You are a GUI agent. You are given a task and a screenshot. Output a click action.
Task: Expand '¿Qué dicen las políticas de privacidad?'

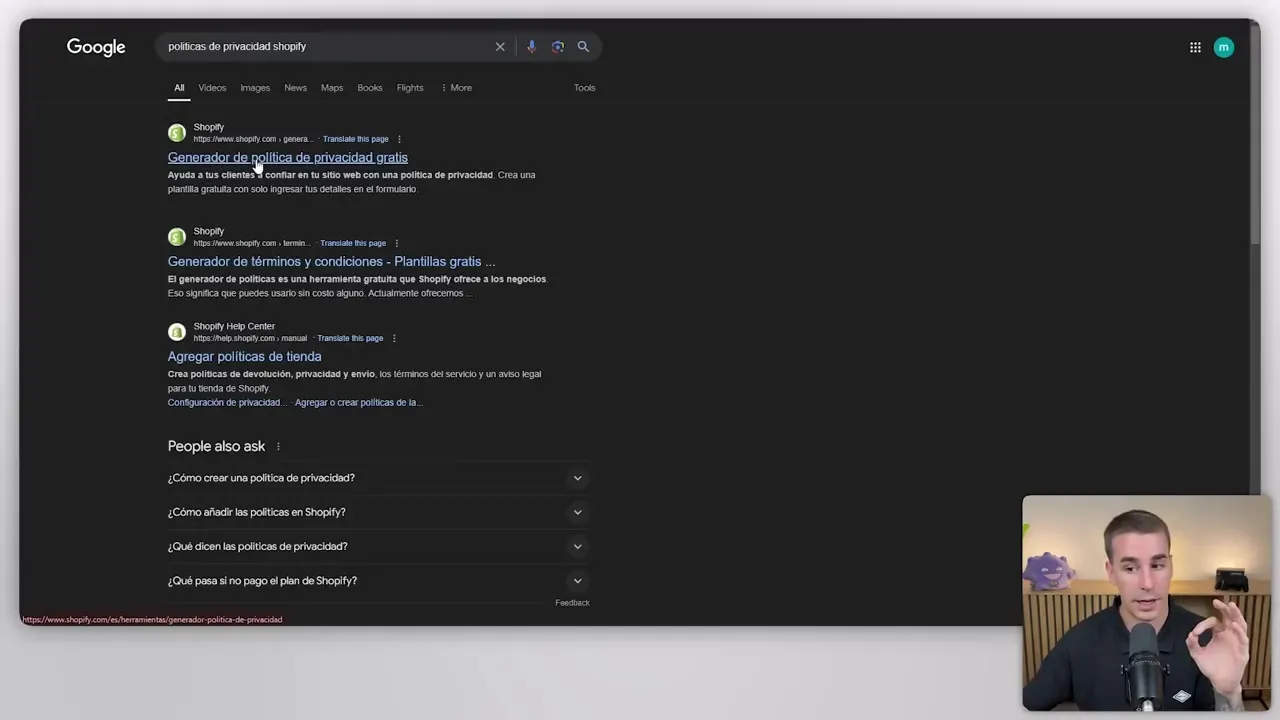(378, 546)
